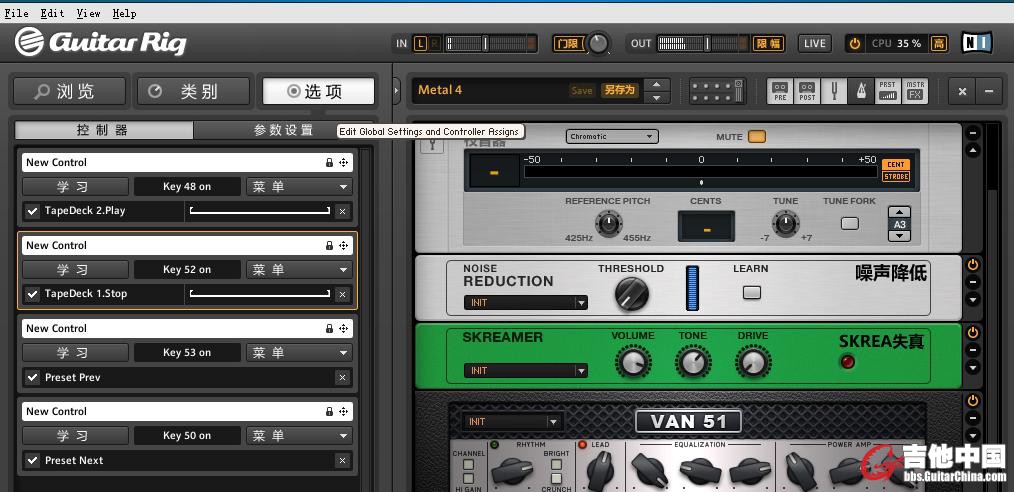The height and width of the screenshot is (492, 1014).
Task: Toggle the PRST preset volume icon
Action: 887,91
